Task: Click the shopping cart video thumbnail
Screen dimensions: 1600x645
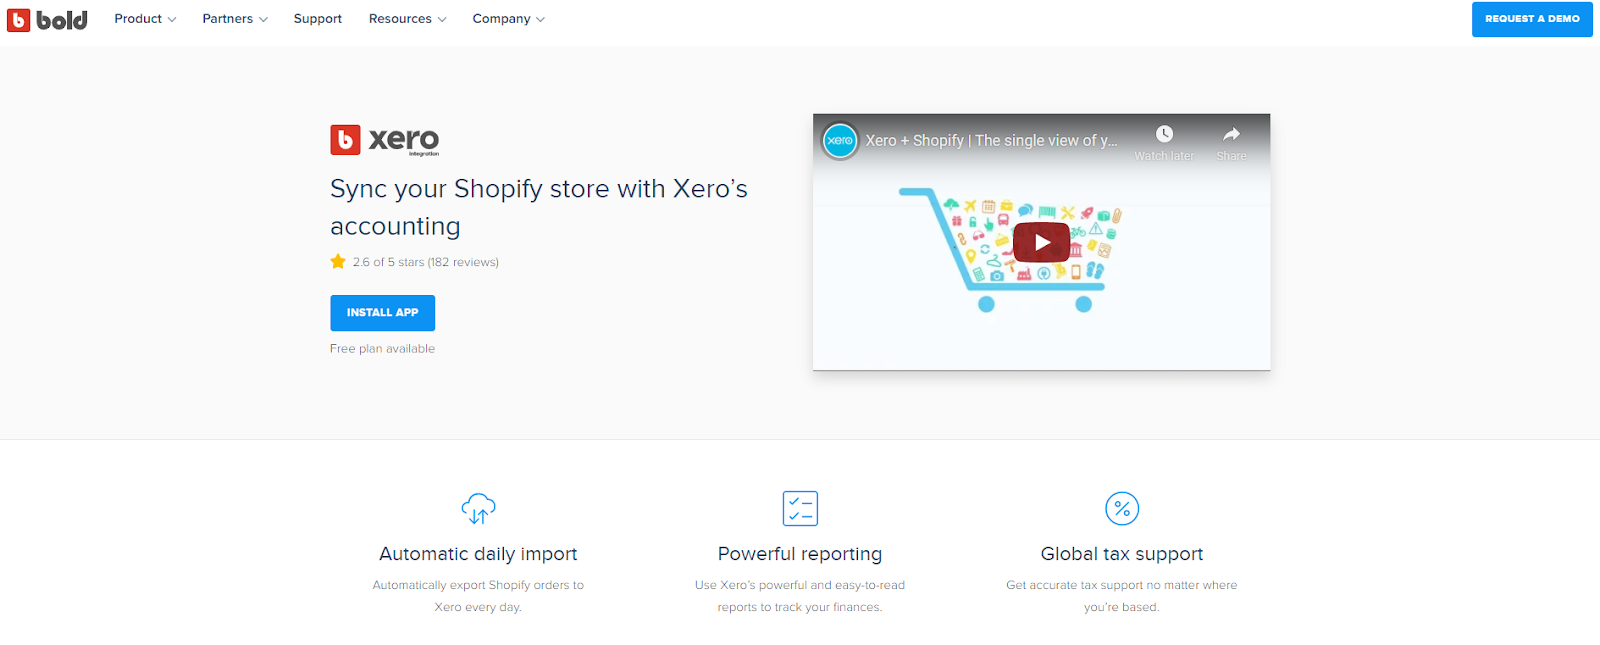Action: pyautogui.click(x=1010, y=251)
